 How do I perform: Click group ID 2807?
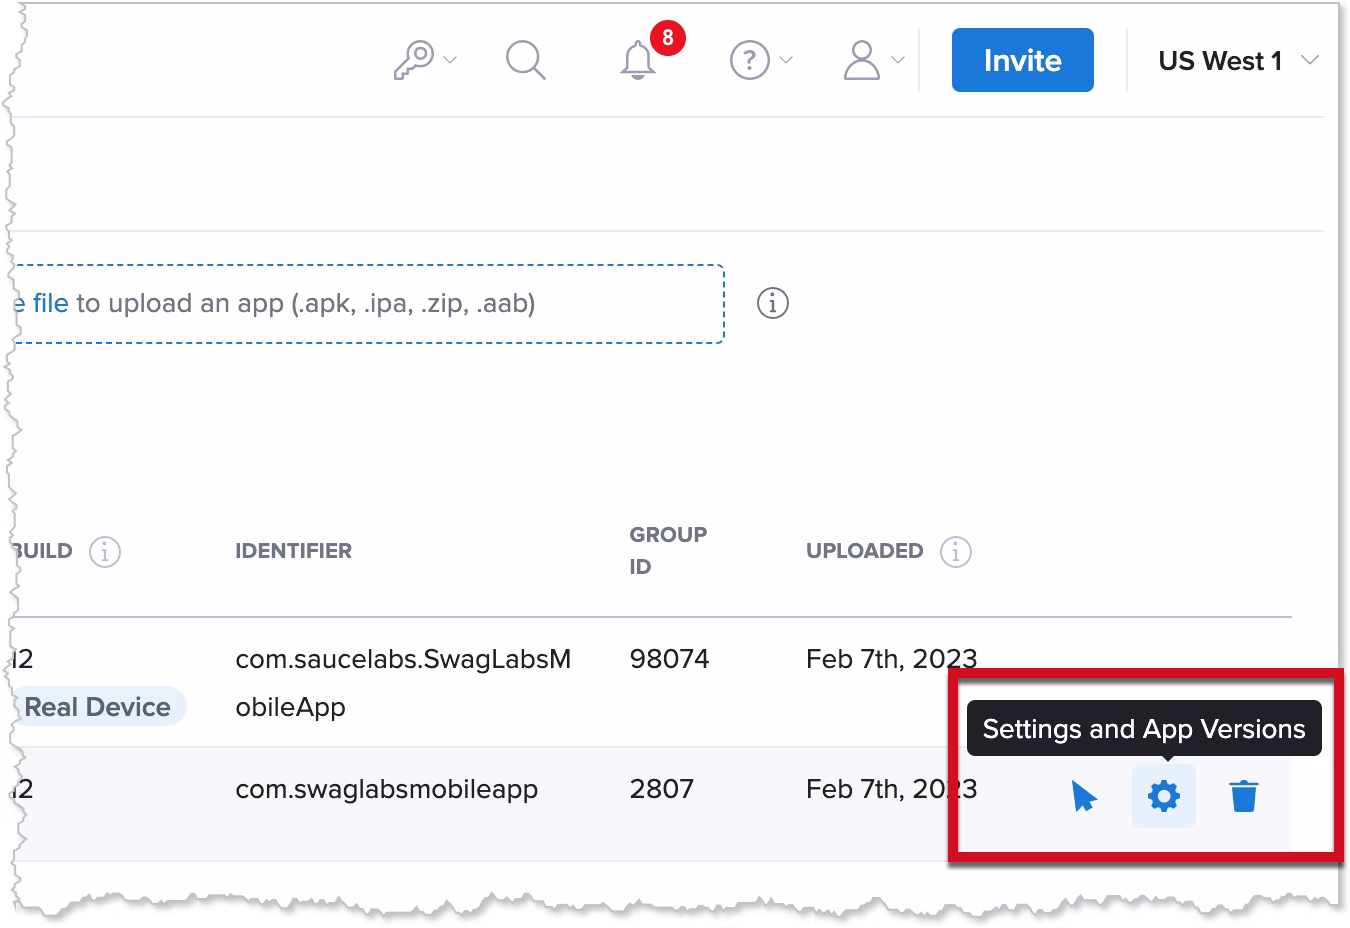(661, 789)
